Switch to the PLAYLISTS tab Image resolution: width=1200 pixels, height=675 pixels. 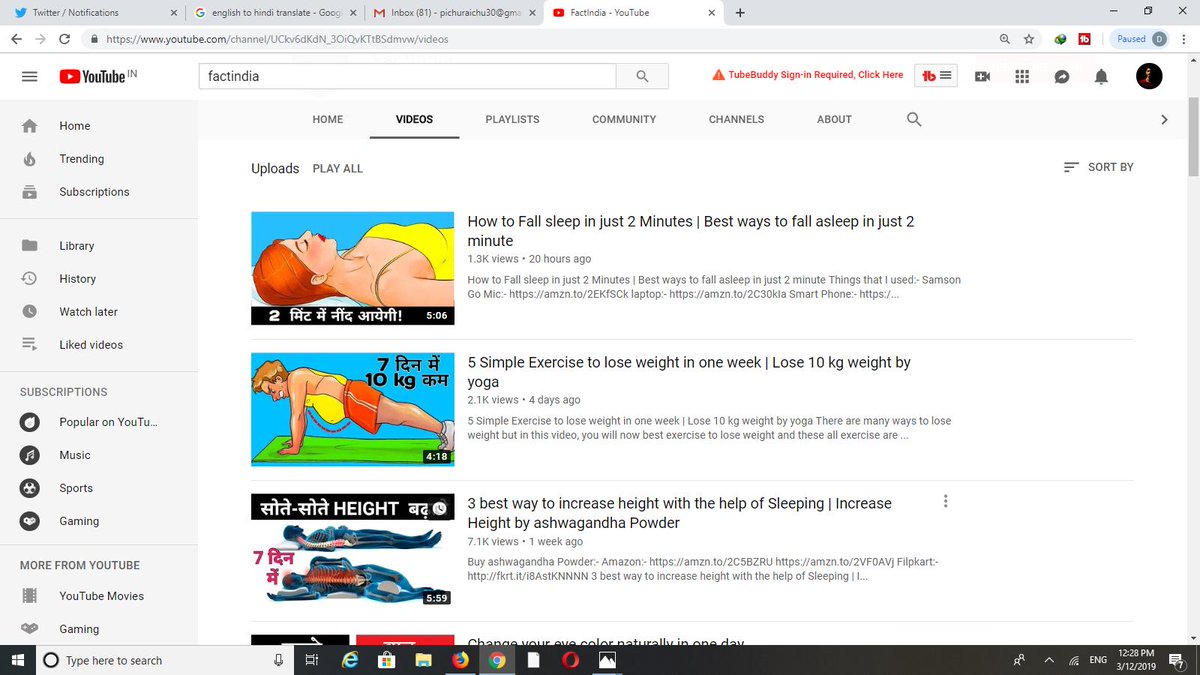(512, 119)
